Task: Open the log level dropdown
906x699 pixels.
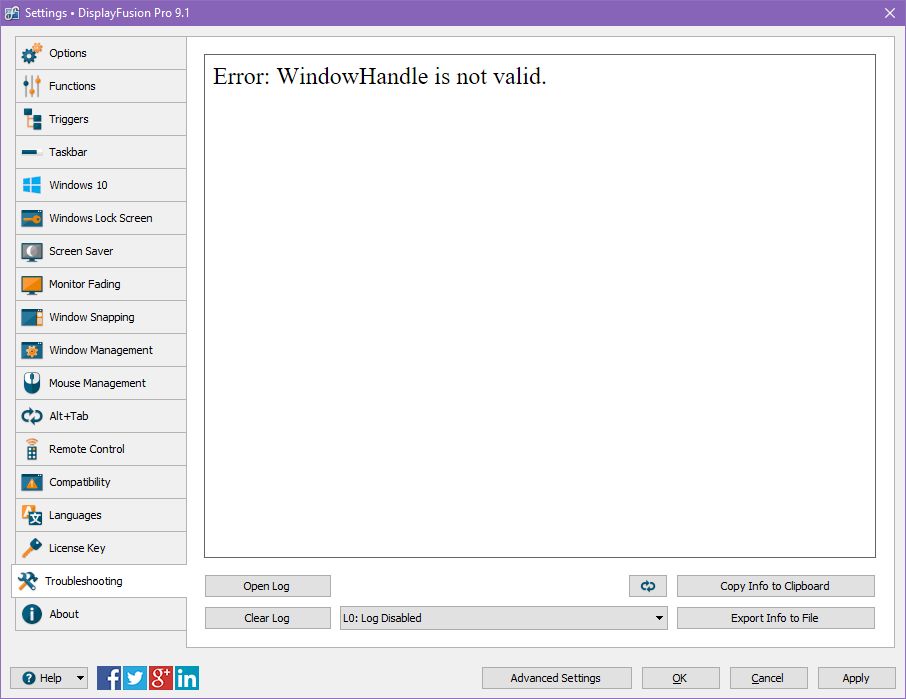Action: coord(503,618)
